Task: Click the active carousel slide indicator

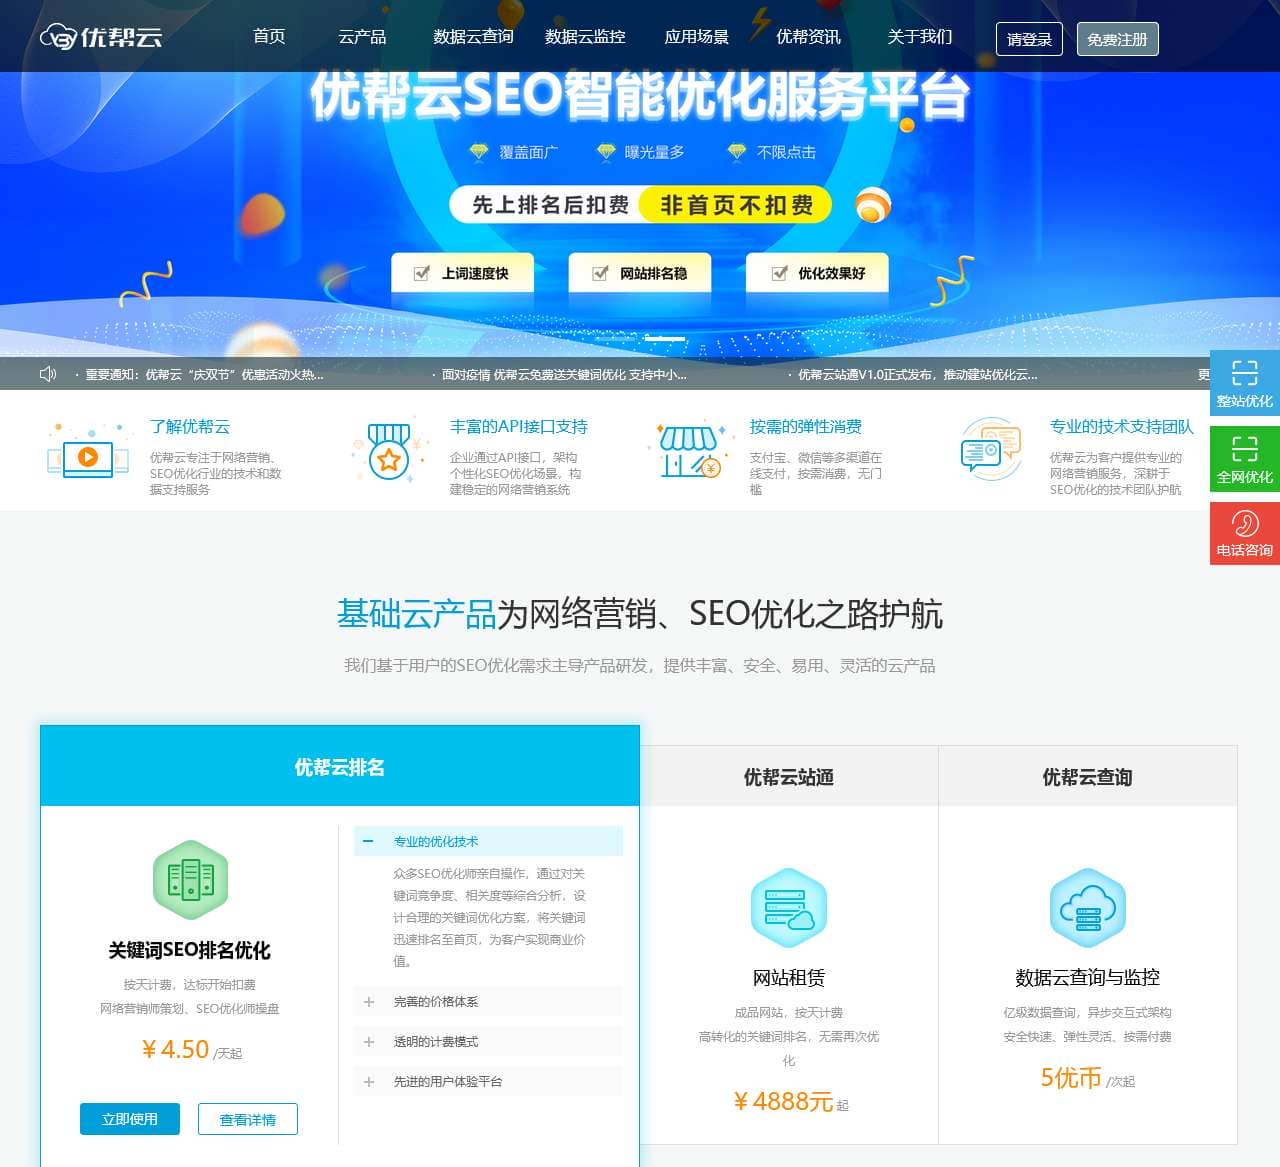Action: pos(665,339)
